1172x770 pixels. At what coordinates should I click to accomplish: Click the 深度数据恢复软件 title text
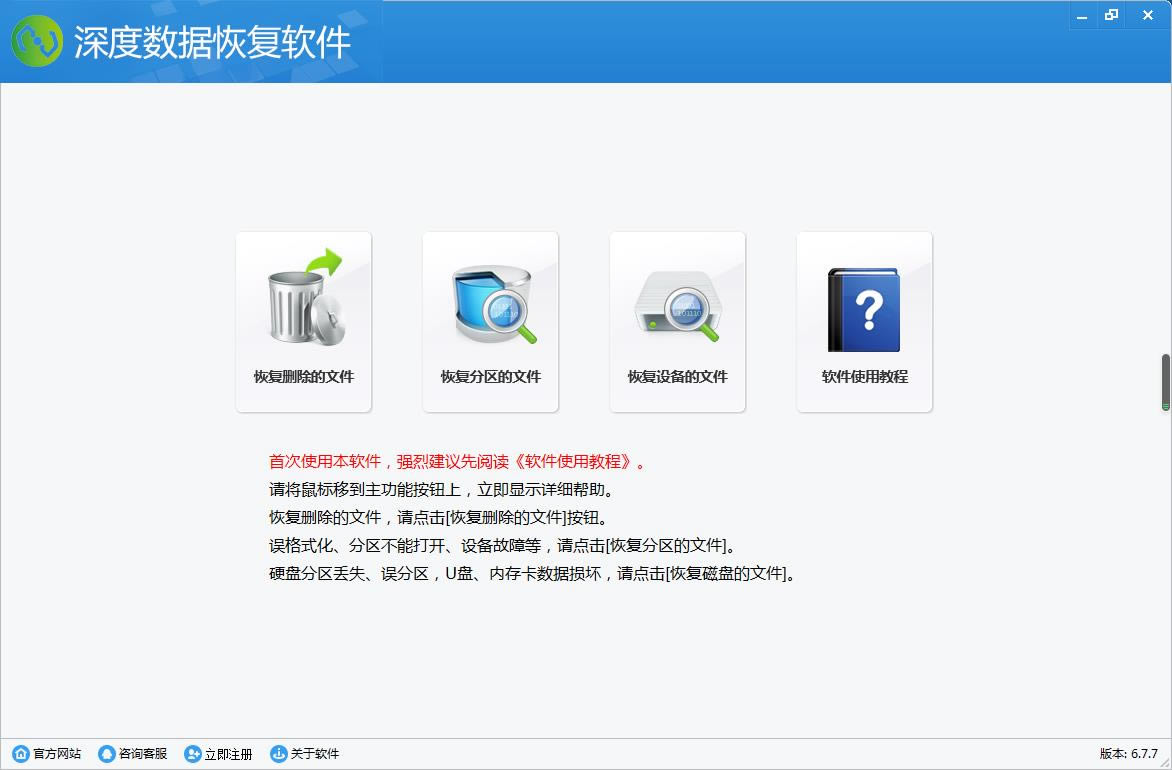212,42
